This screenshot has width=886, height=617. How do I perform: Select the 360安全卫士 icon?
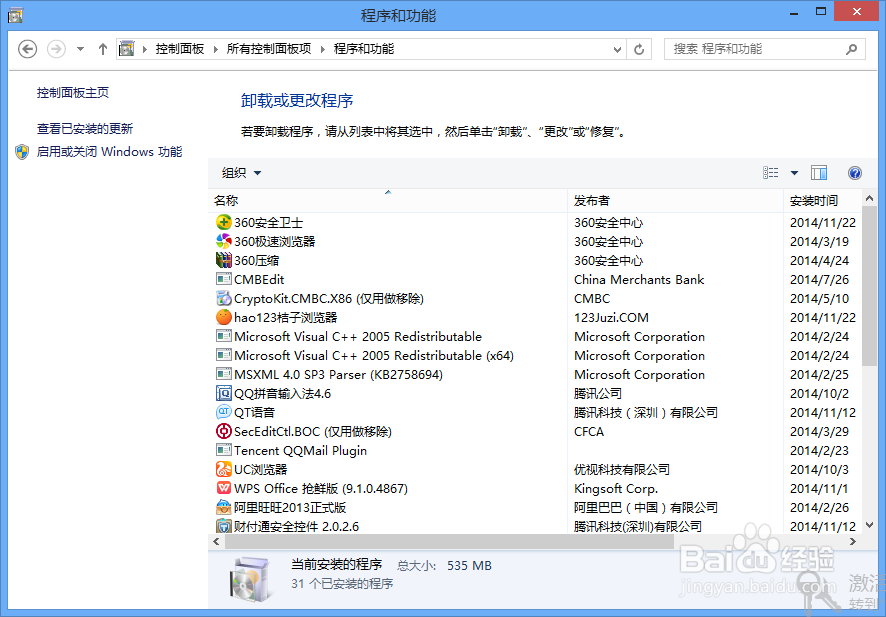(224, 222)
